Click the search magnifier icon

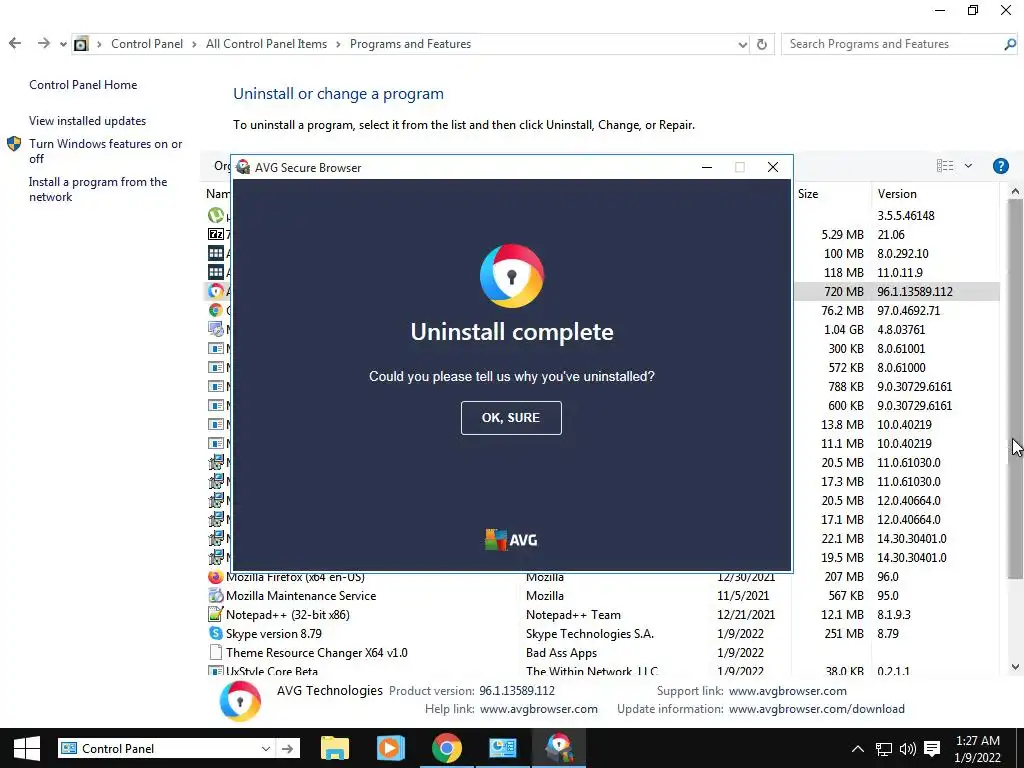click(x=1010, y=44)
